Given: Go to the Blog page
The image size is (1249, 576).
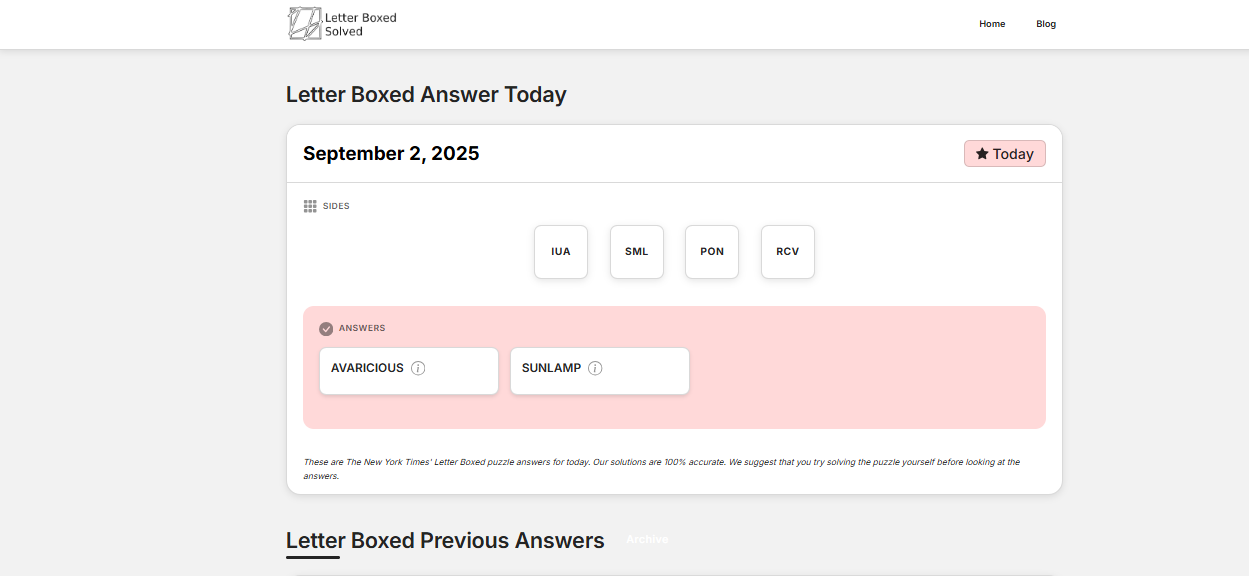Looking at the screenshot, I should 1046,24.
